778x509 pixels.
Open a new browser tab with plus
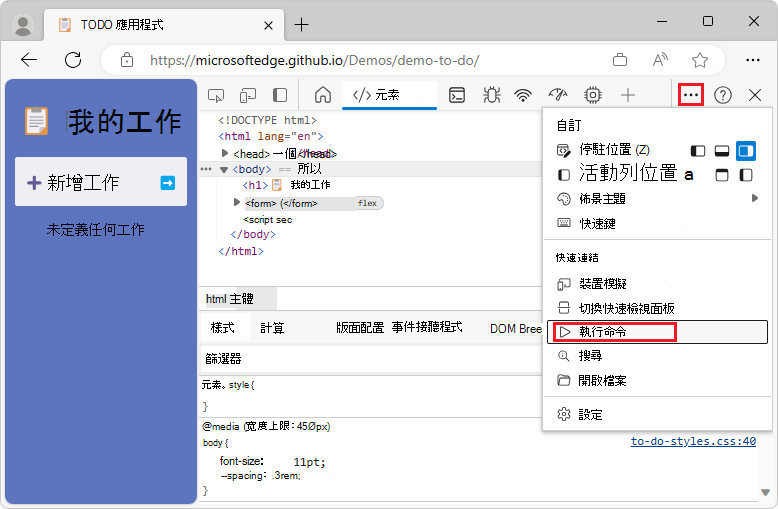[x=301, y=24]
